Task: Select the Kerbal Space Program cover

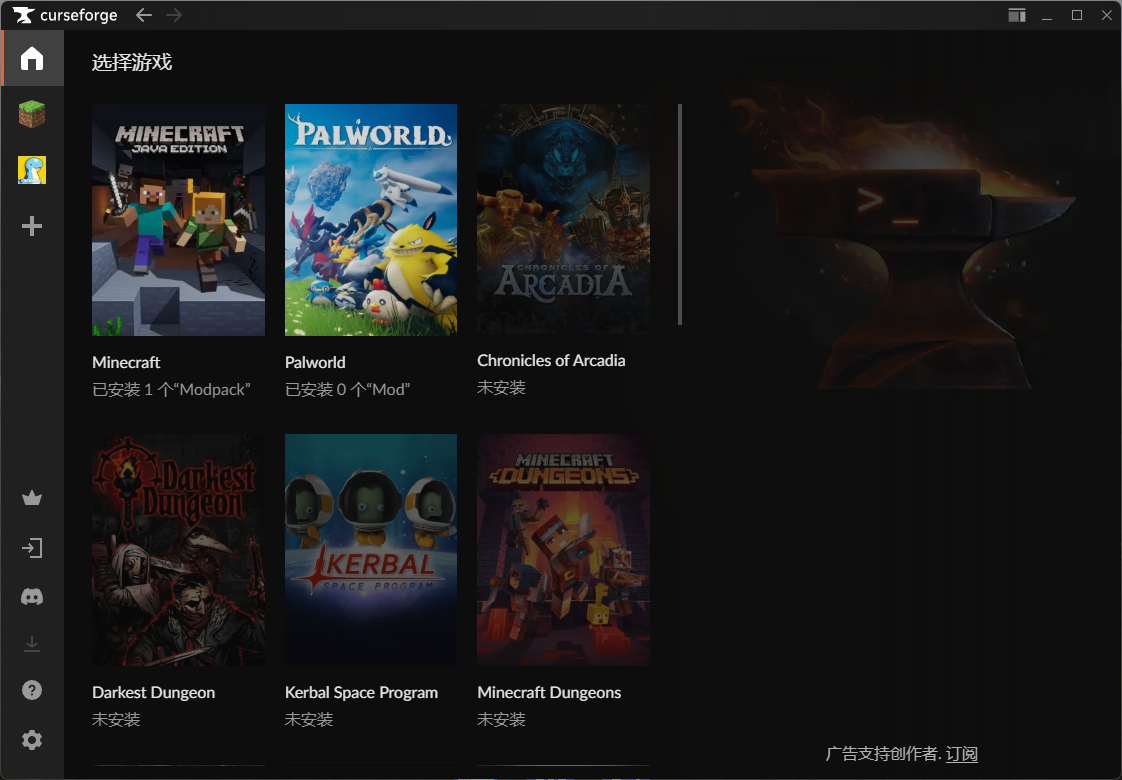Action: 371,550
